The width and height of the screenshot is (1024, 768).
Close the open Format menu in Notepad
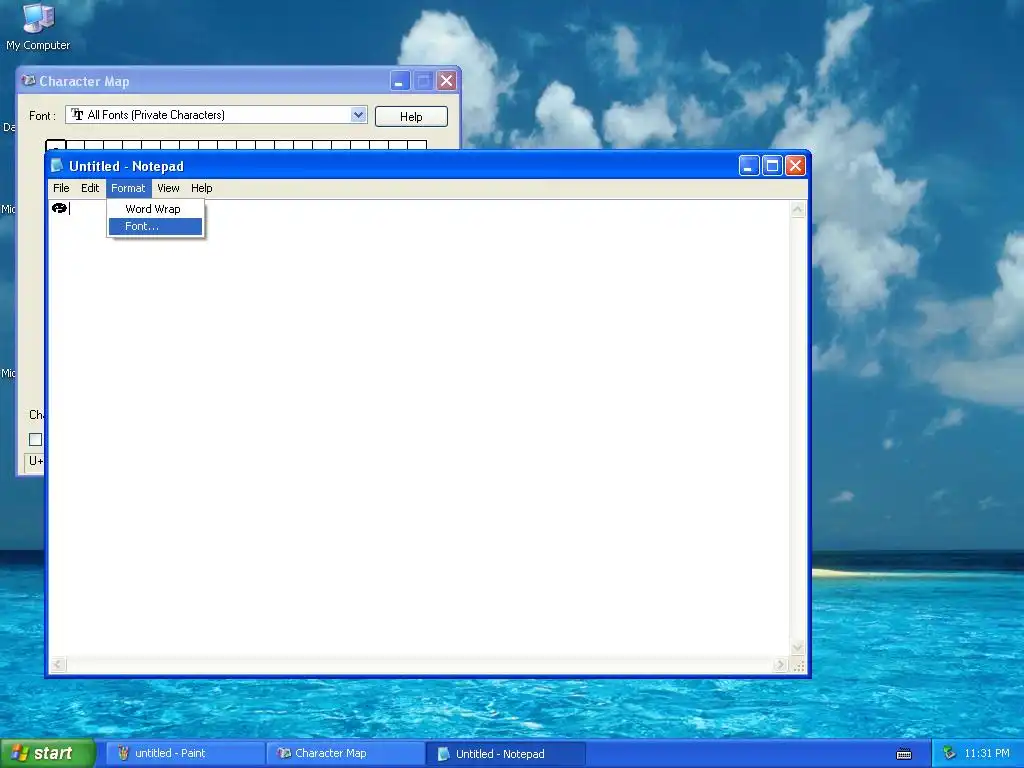[128, 188]
